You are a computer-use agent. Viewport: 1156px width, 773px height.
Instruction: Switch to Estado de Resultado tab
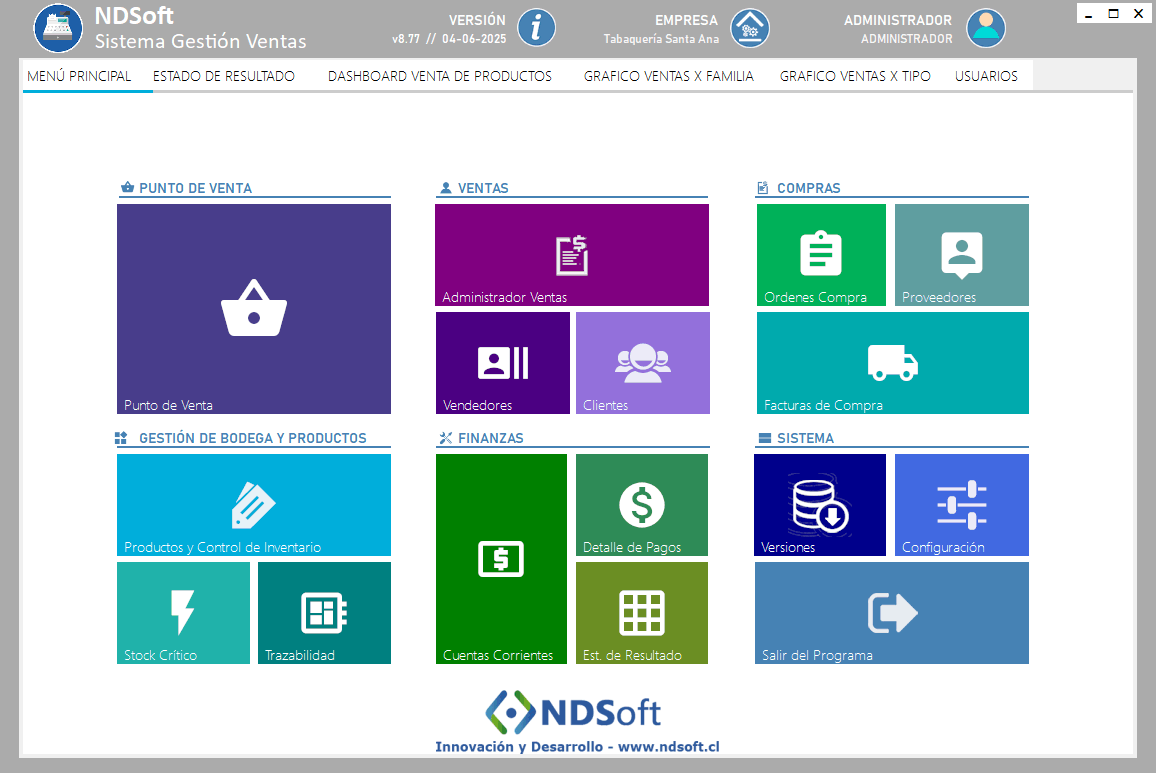(224, 76)
